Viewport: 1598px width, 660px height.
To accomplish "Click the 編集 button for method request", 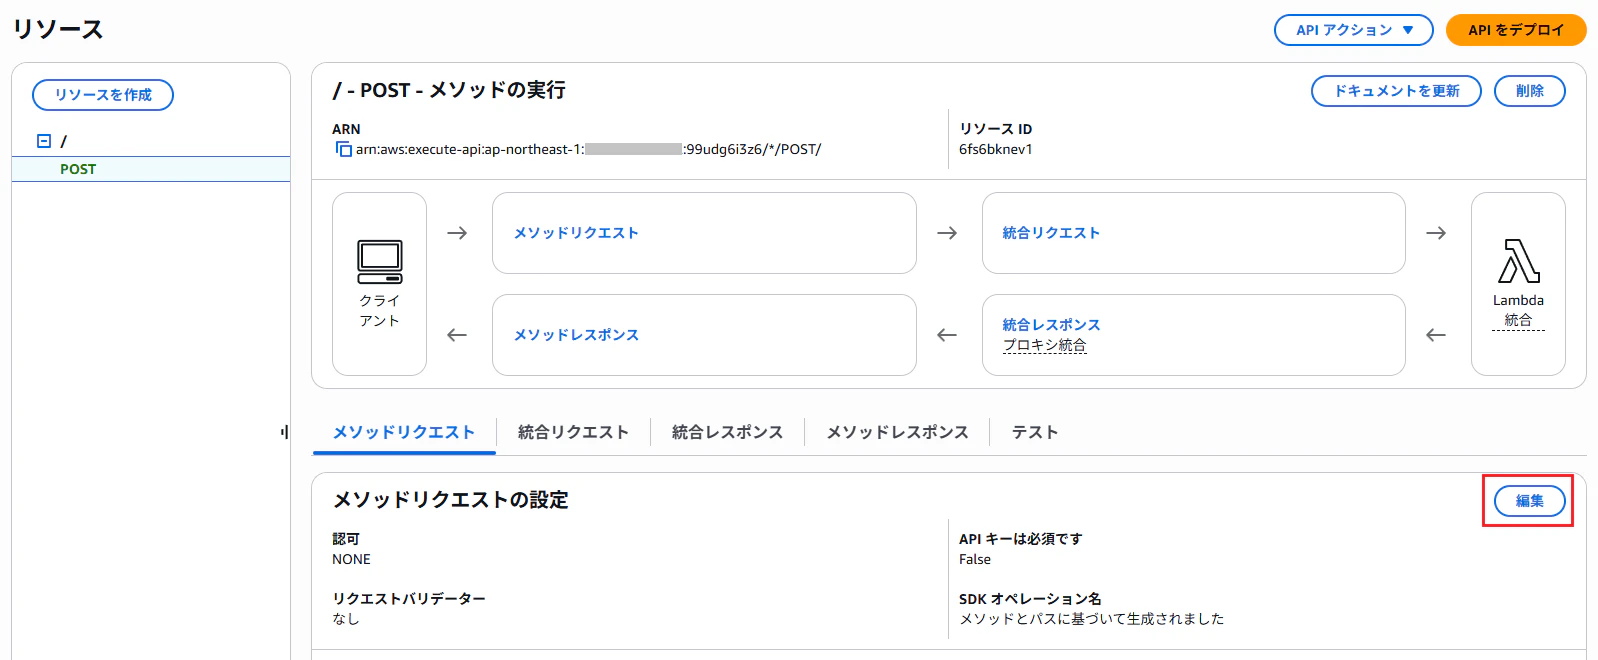I will click(1529, 501).
